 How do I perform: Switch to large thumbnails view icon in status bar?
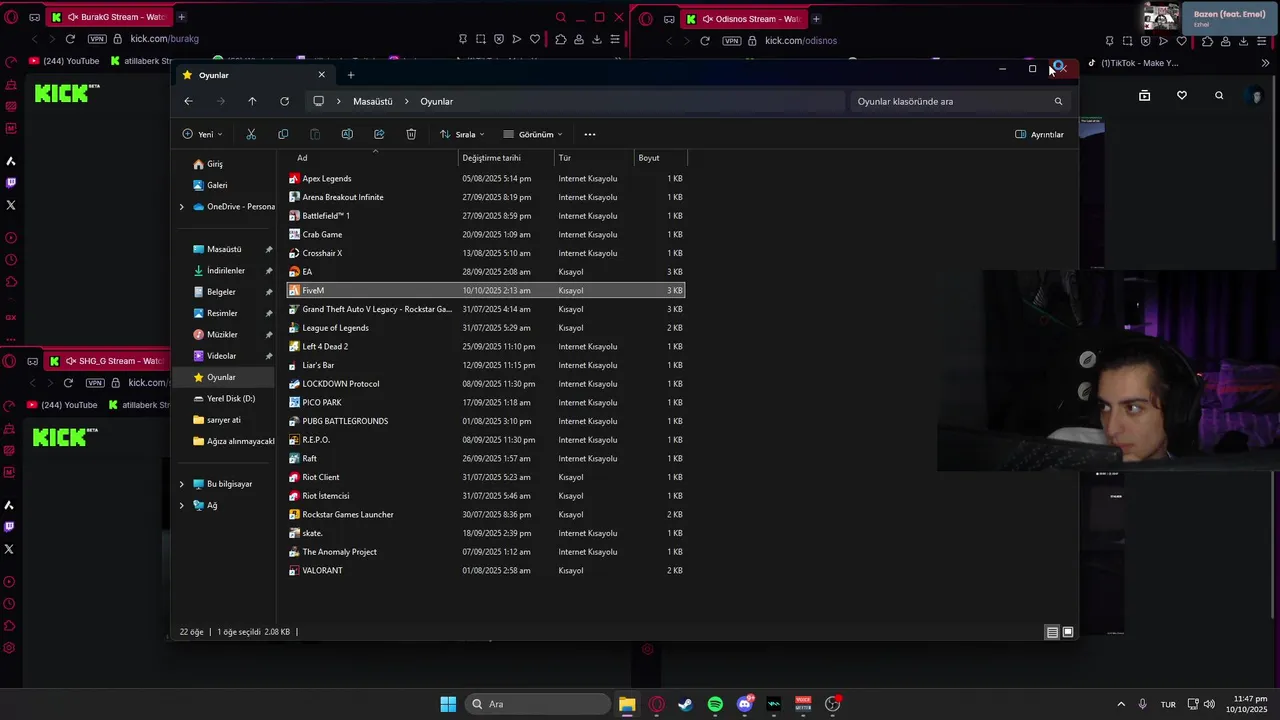pyautogui.click(x=1068, y=632)
